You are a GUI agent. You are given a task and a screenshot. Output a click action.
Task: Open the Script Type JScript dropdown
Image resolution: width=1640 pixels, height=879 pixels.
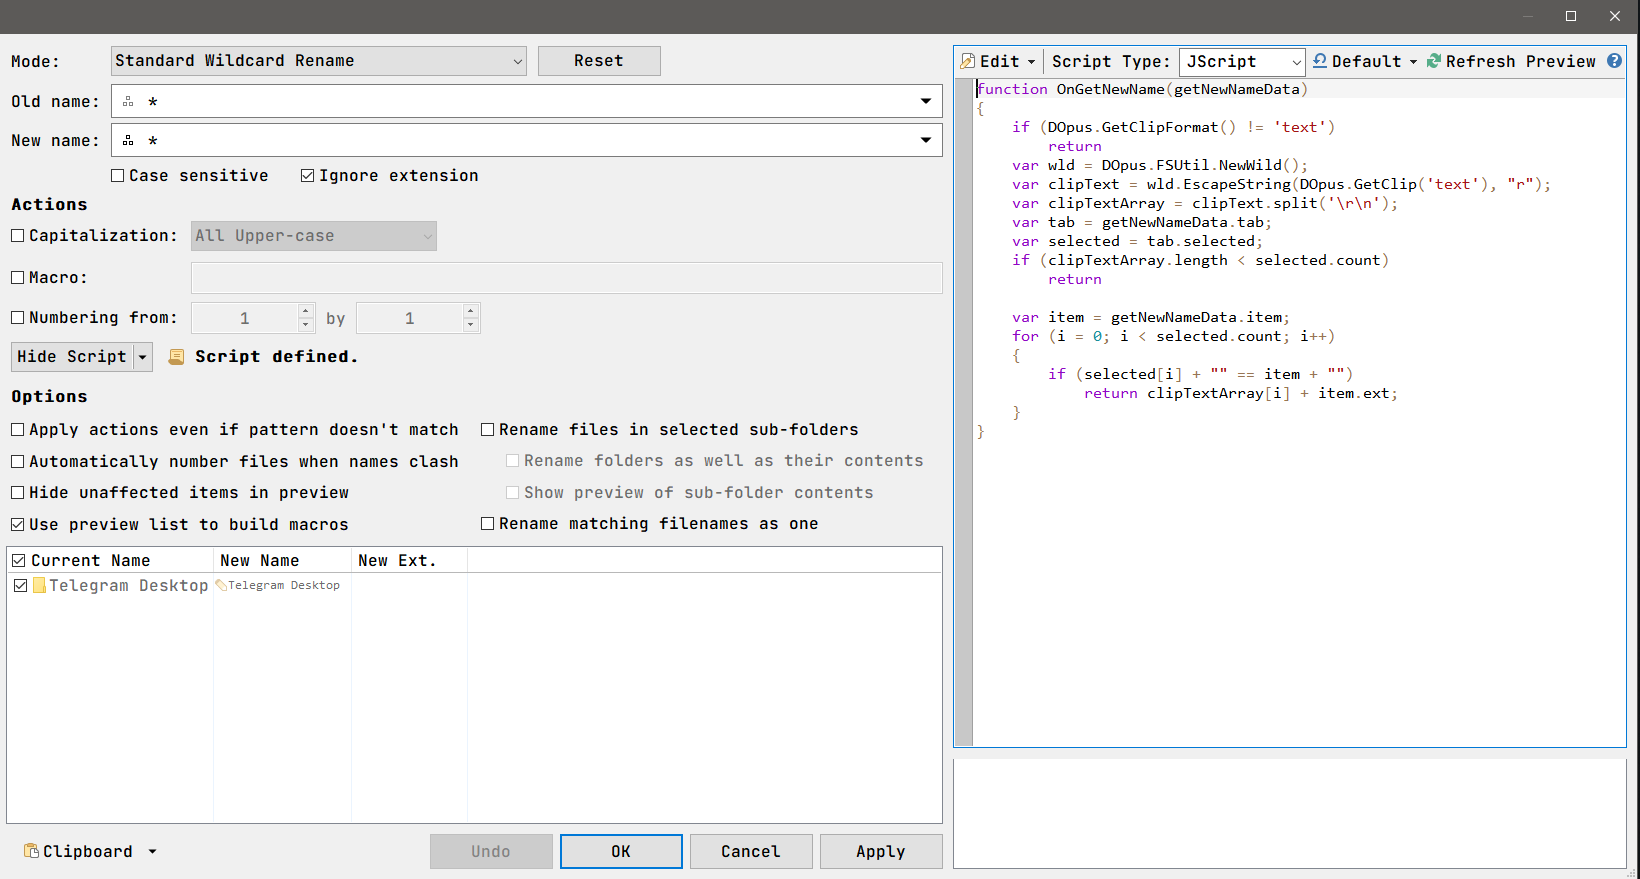[1242, 62]
